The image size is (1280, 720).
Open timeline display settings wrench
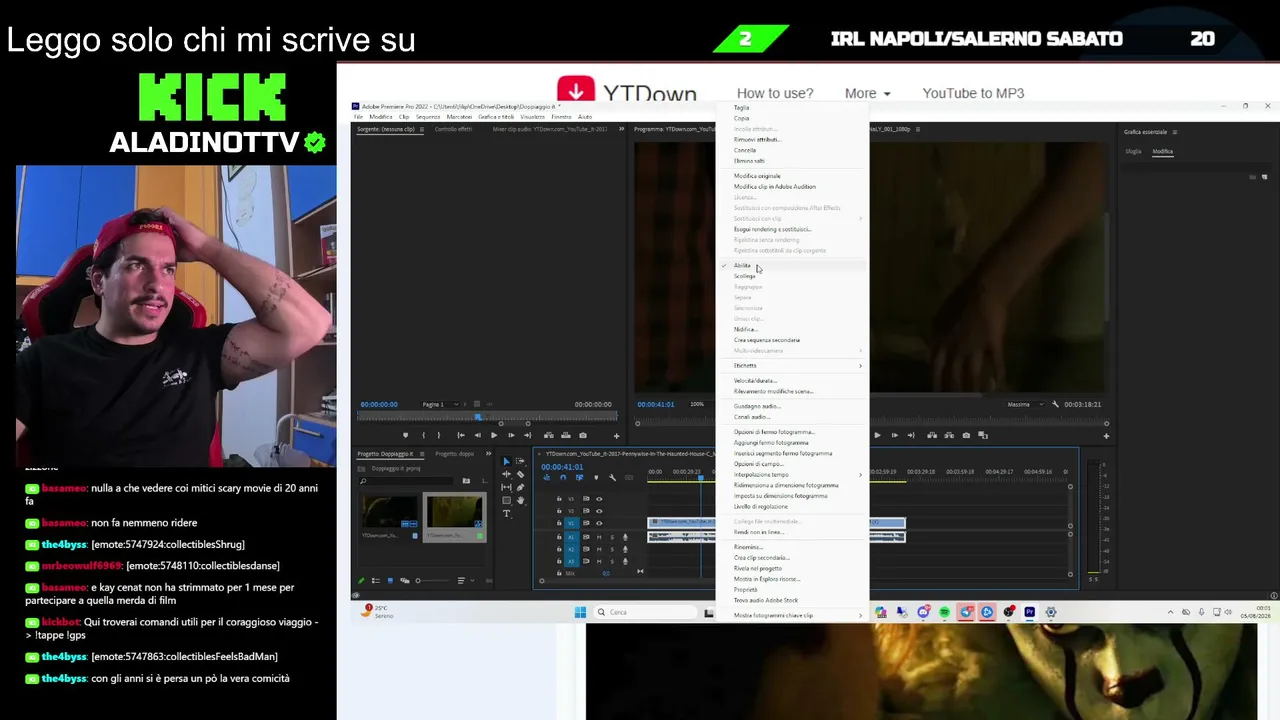click(x=612, y=477)
